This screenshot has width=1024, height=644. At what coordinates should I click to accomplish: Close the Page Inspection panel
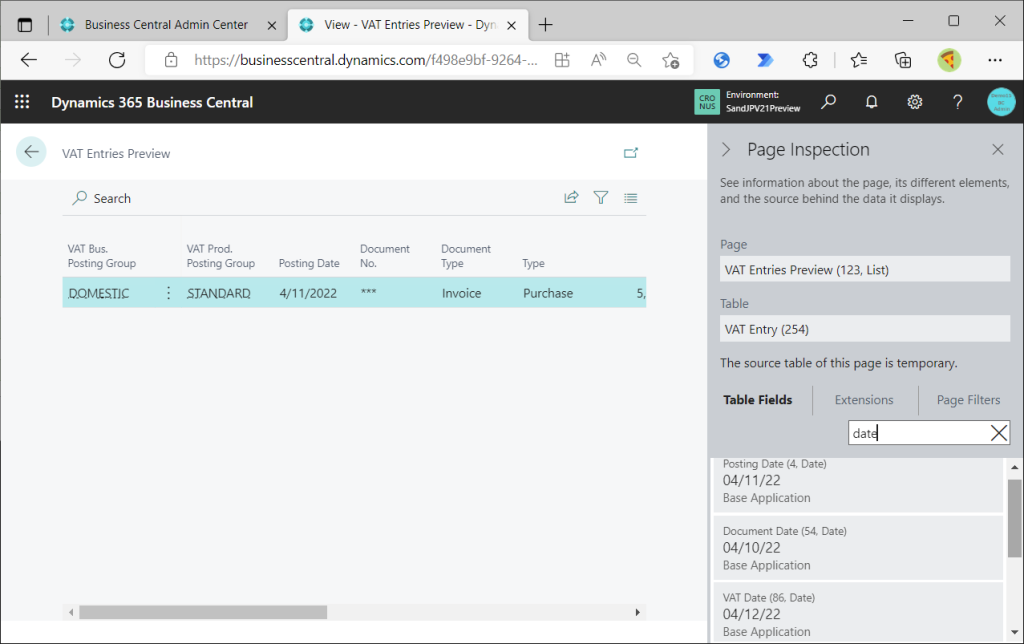click(x=997, y=150)
